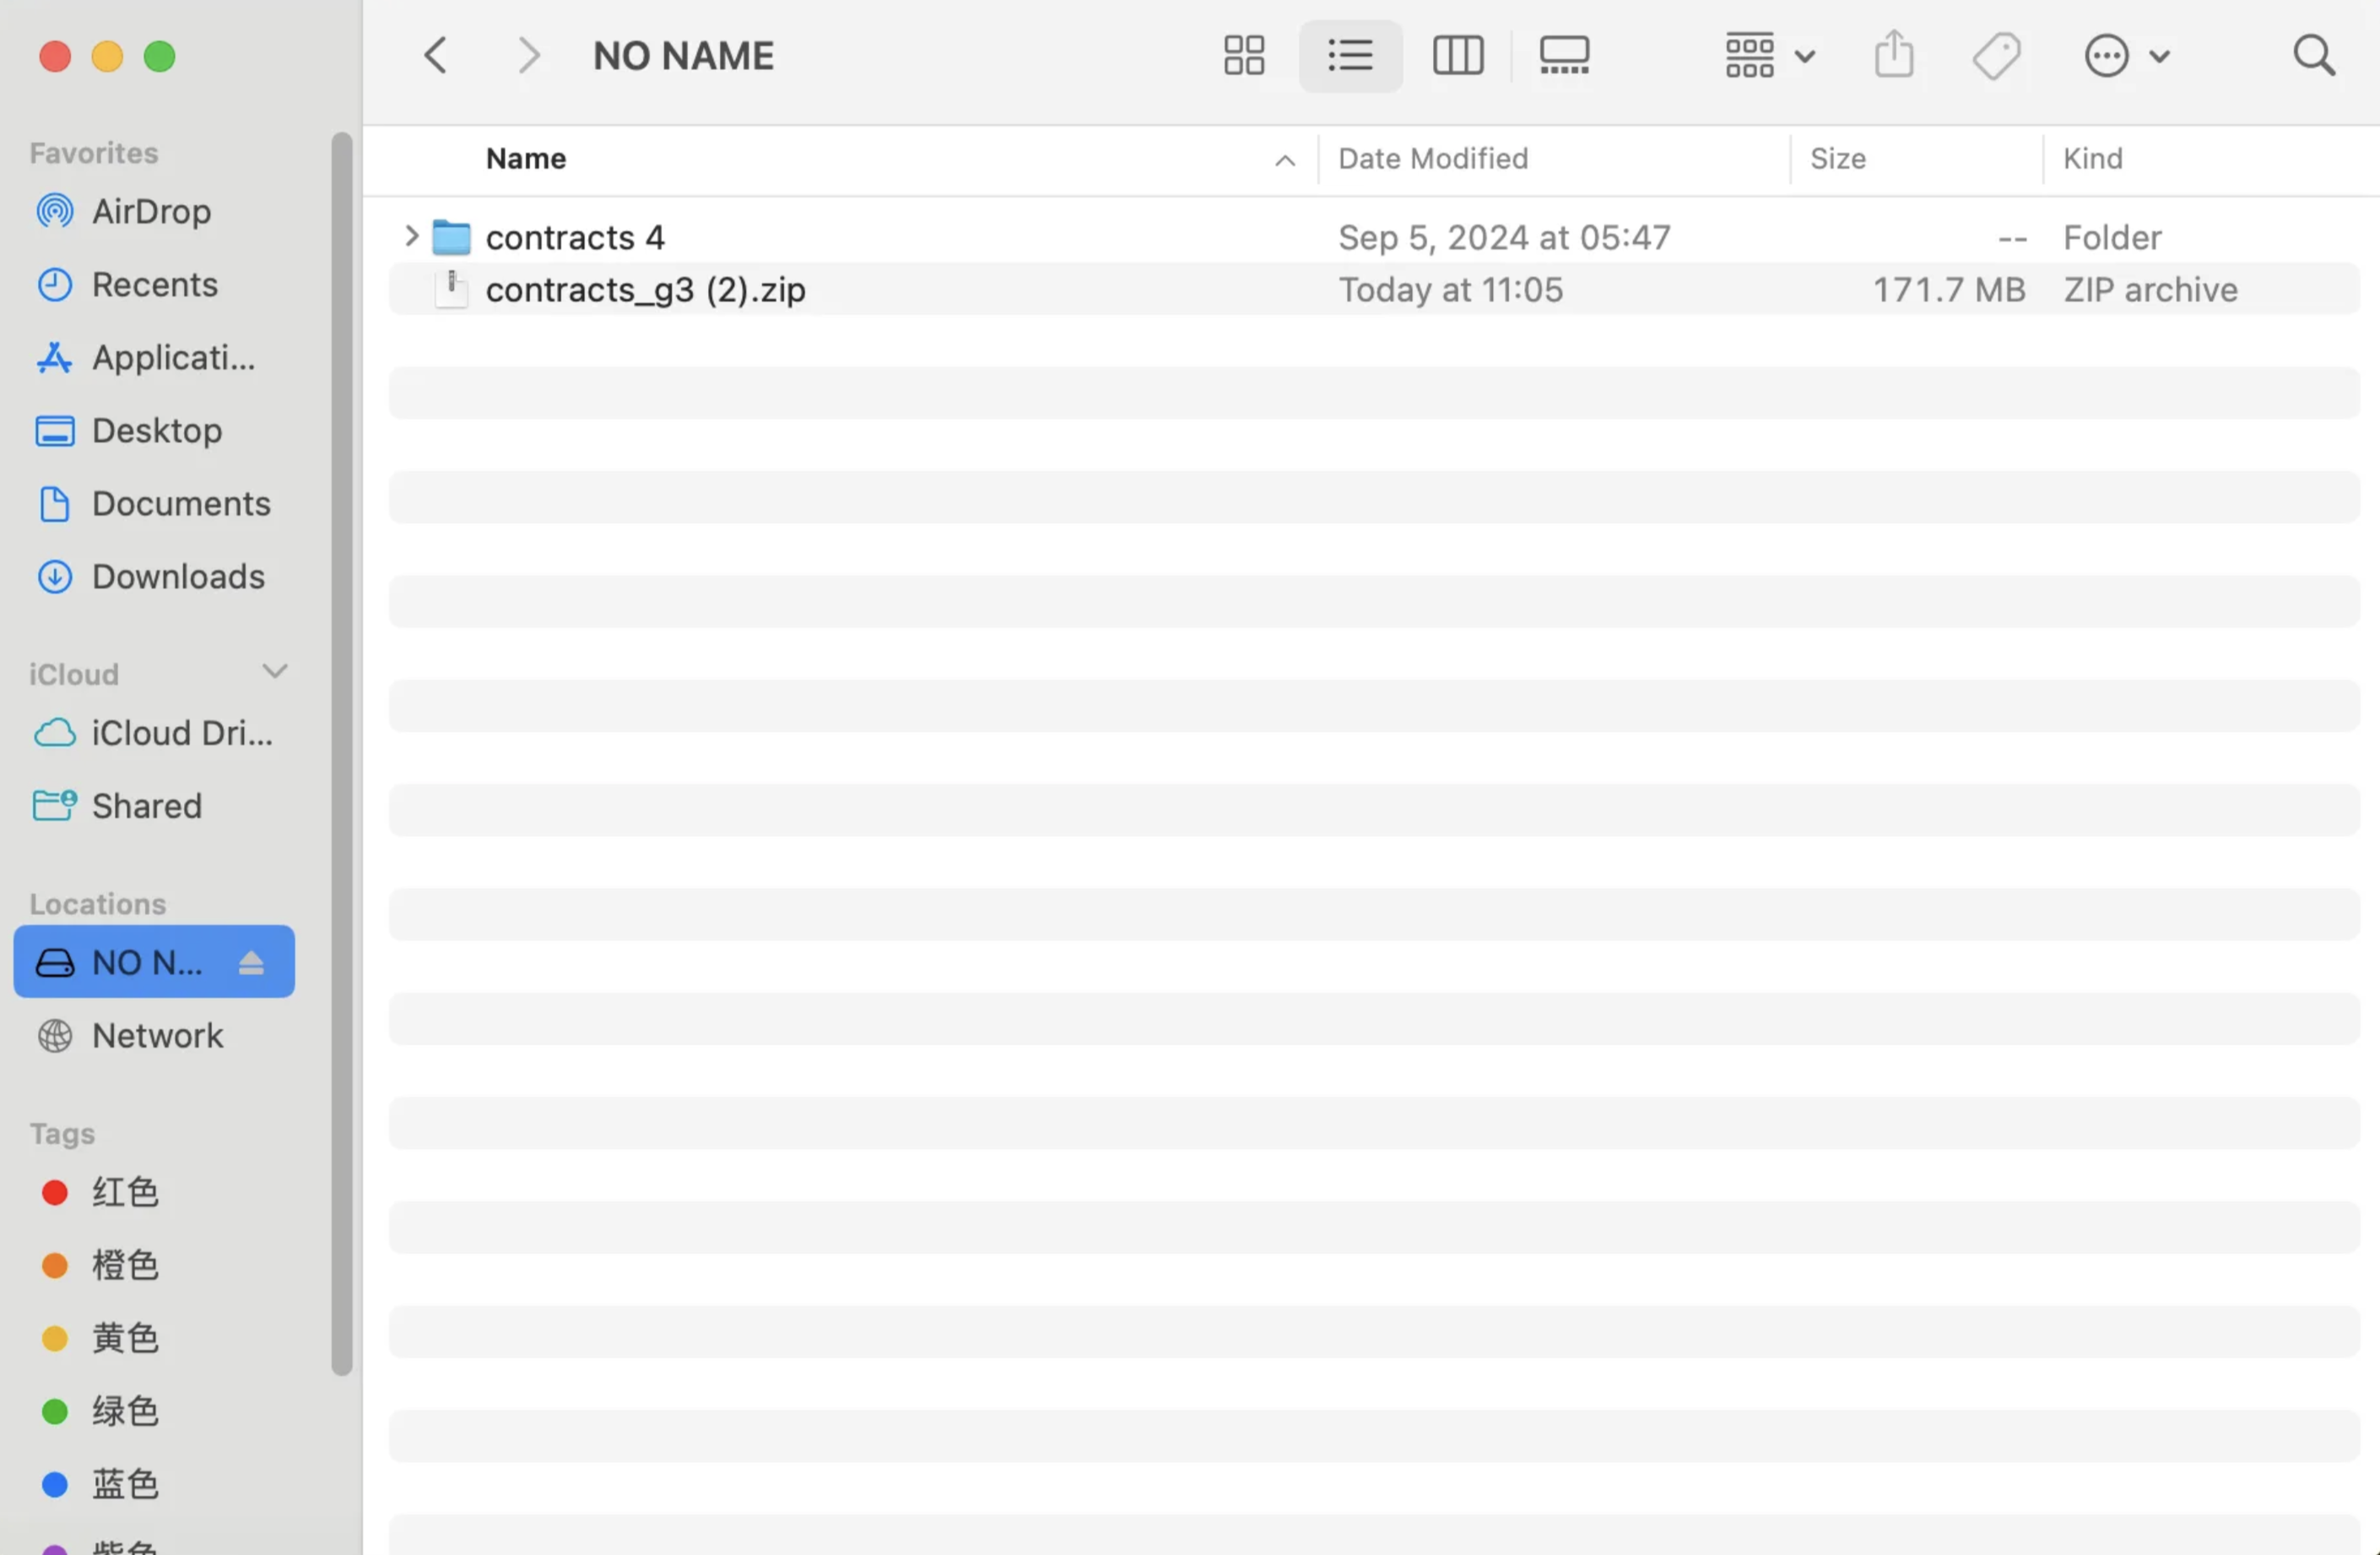The width and height of the screenshot is (2380, 1555).
Task: Go back with the left arrow
Action: (436, 55)
